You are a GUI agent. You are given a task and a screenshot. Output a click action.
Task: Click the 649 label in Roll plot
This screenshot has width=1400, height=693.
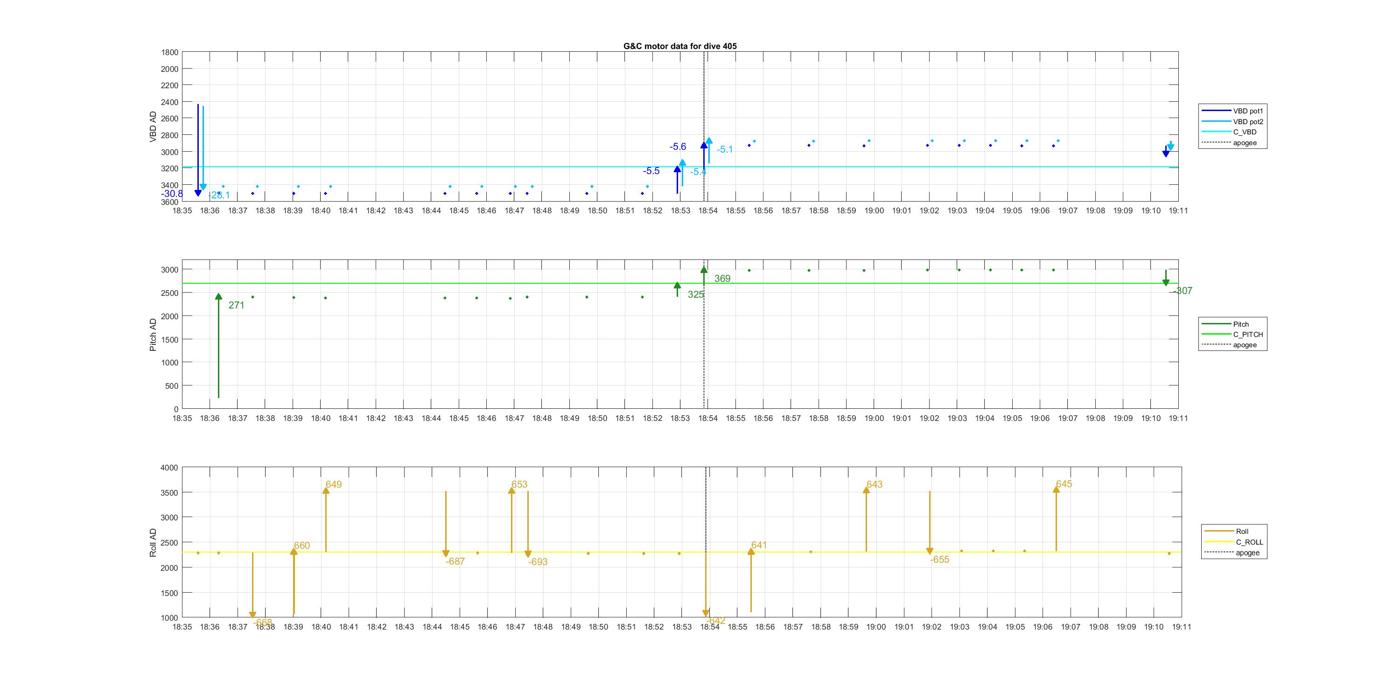[x=334, y=485]
